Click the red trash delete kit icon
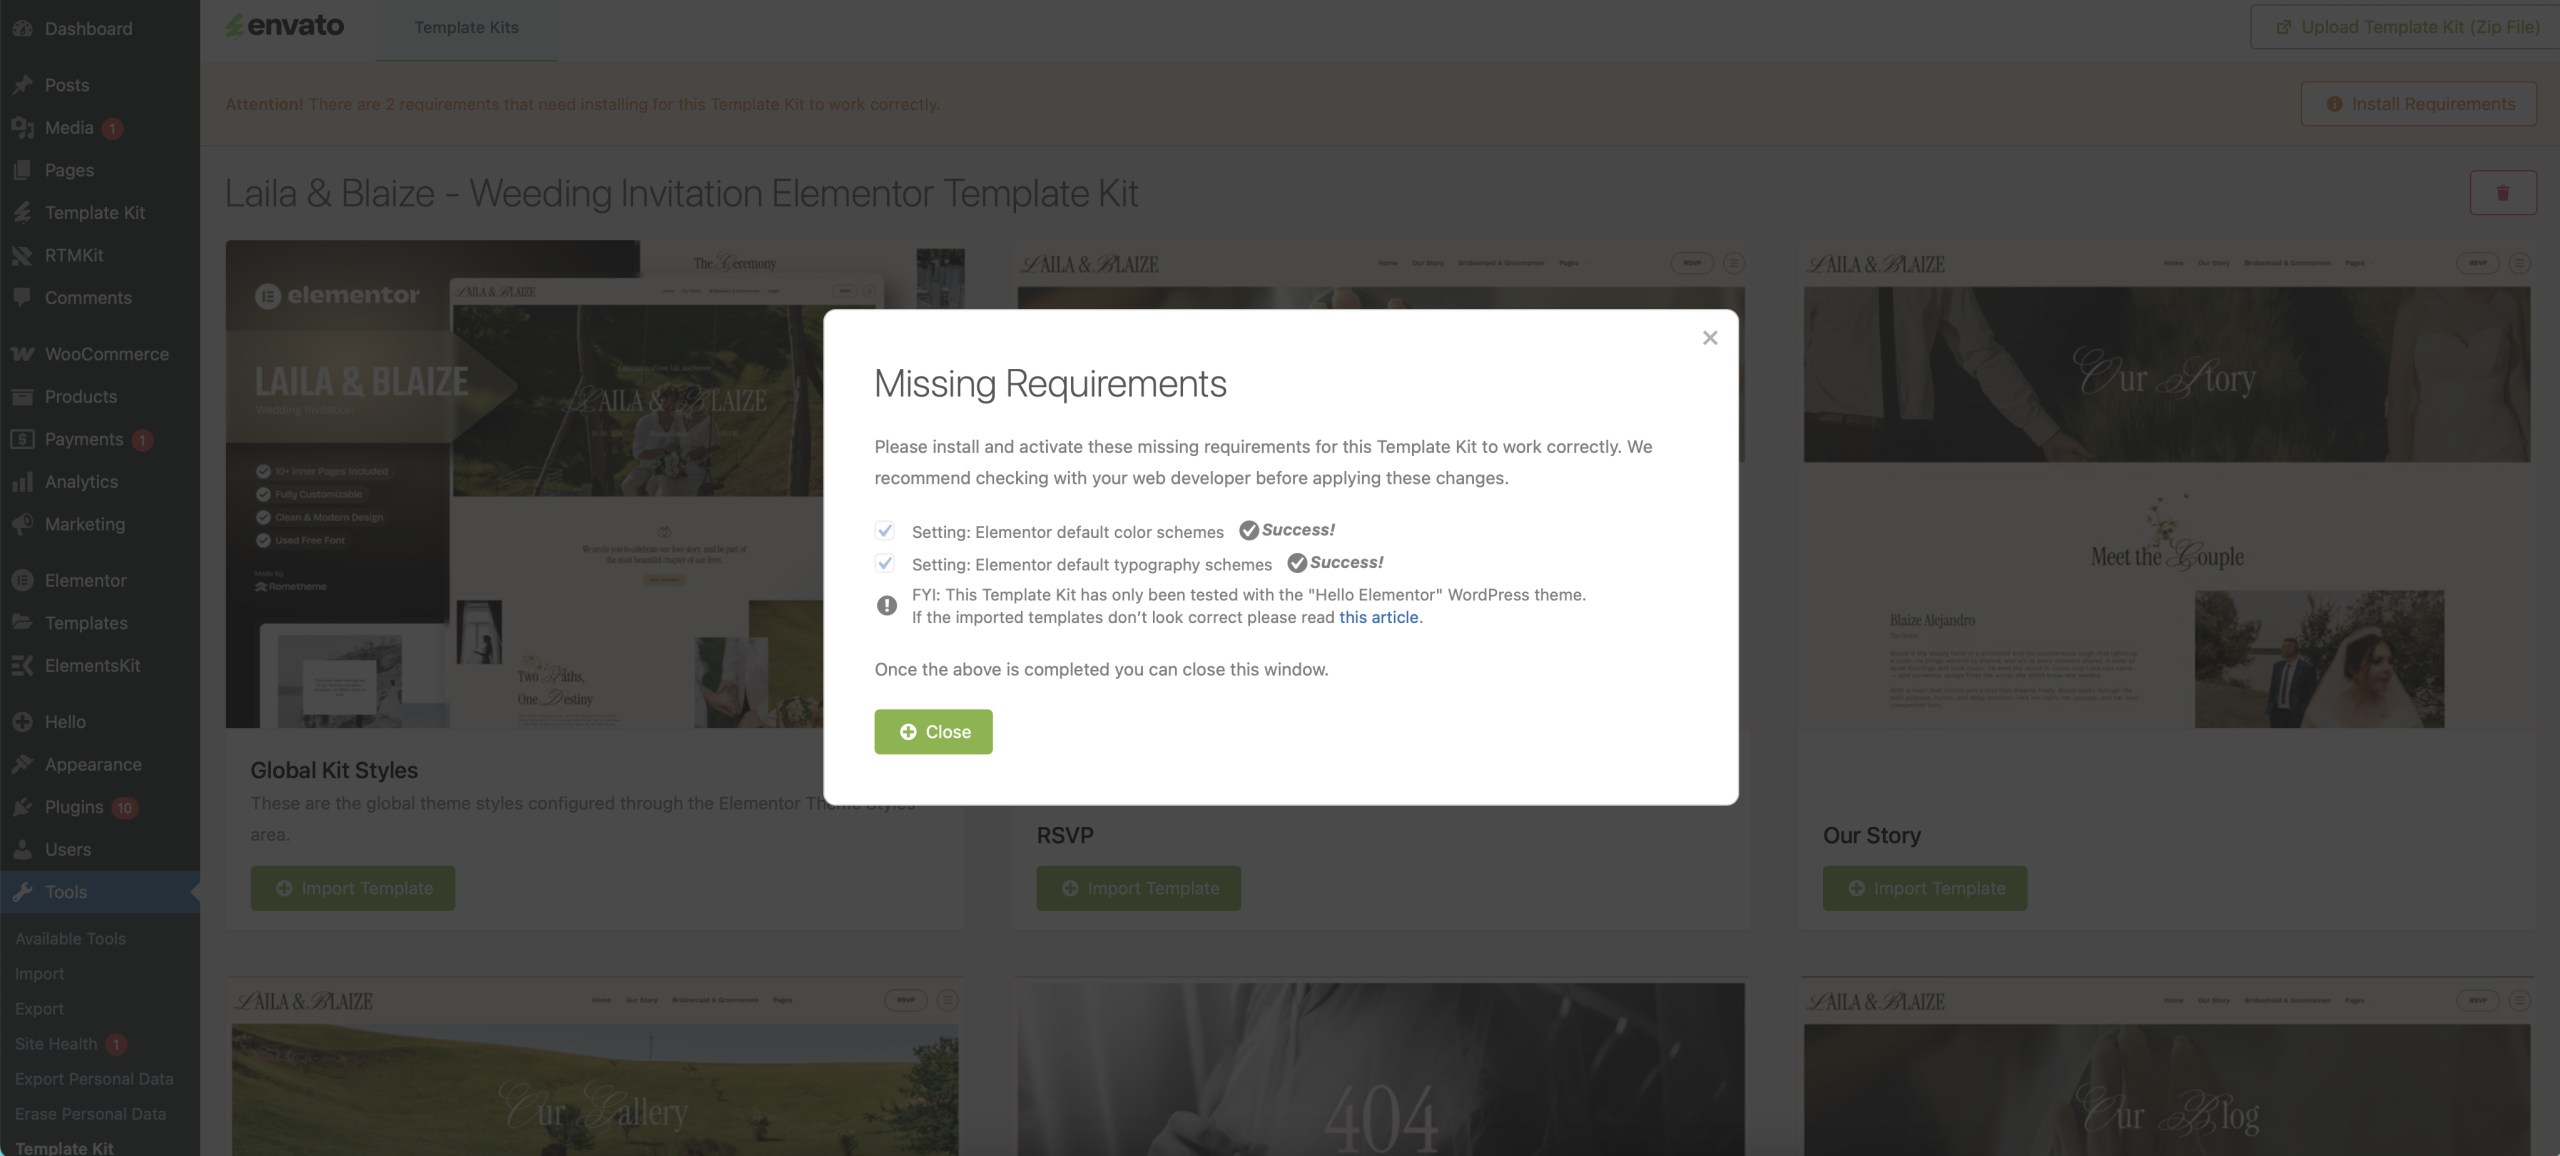Viewport: 2560px width, 1156px height. click(2502, 193)
